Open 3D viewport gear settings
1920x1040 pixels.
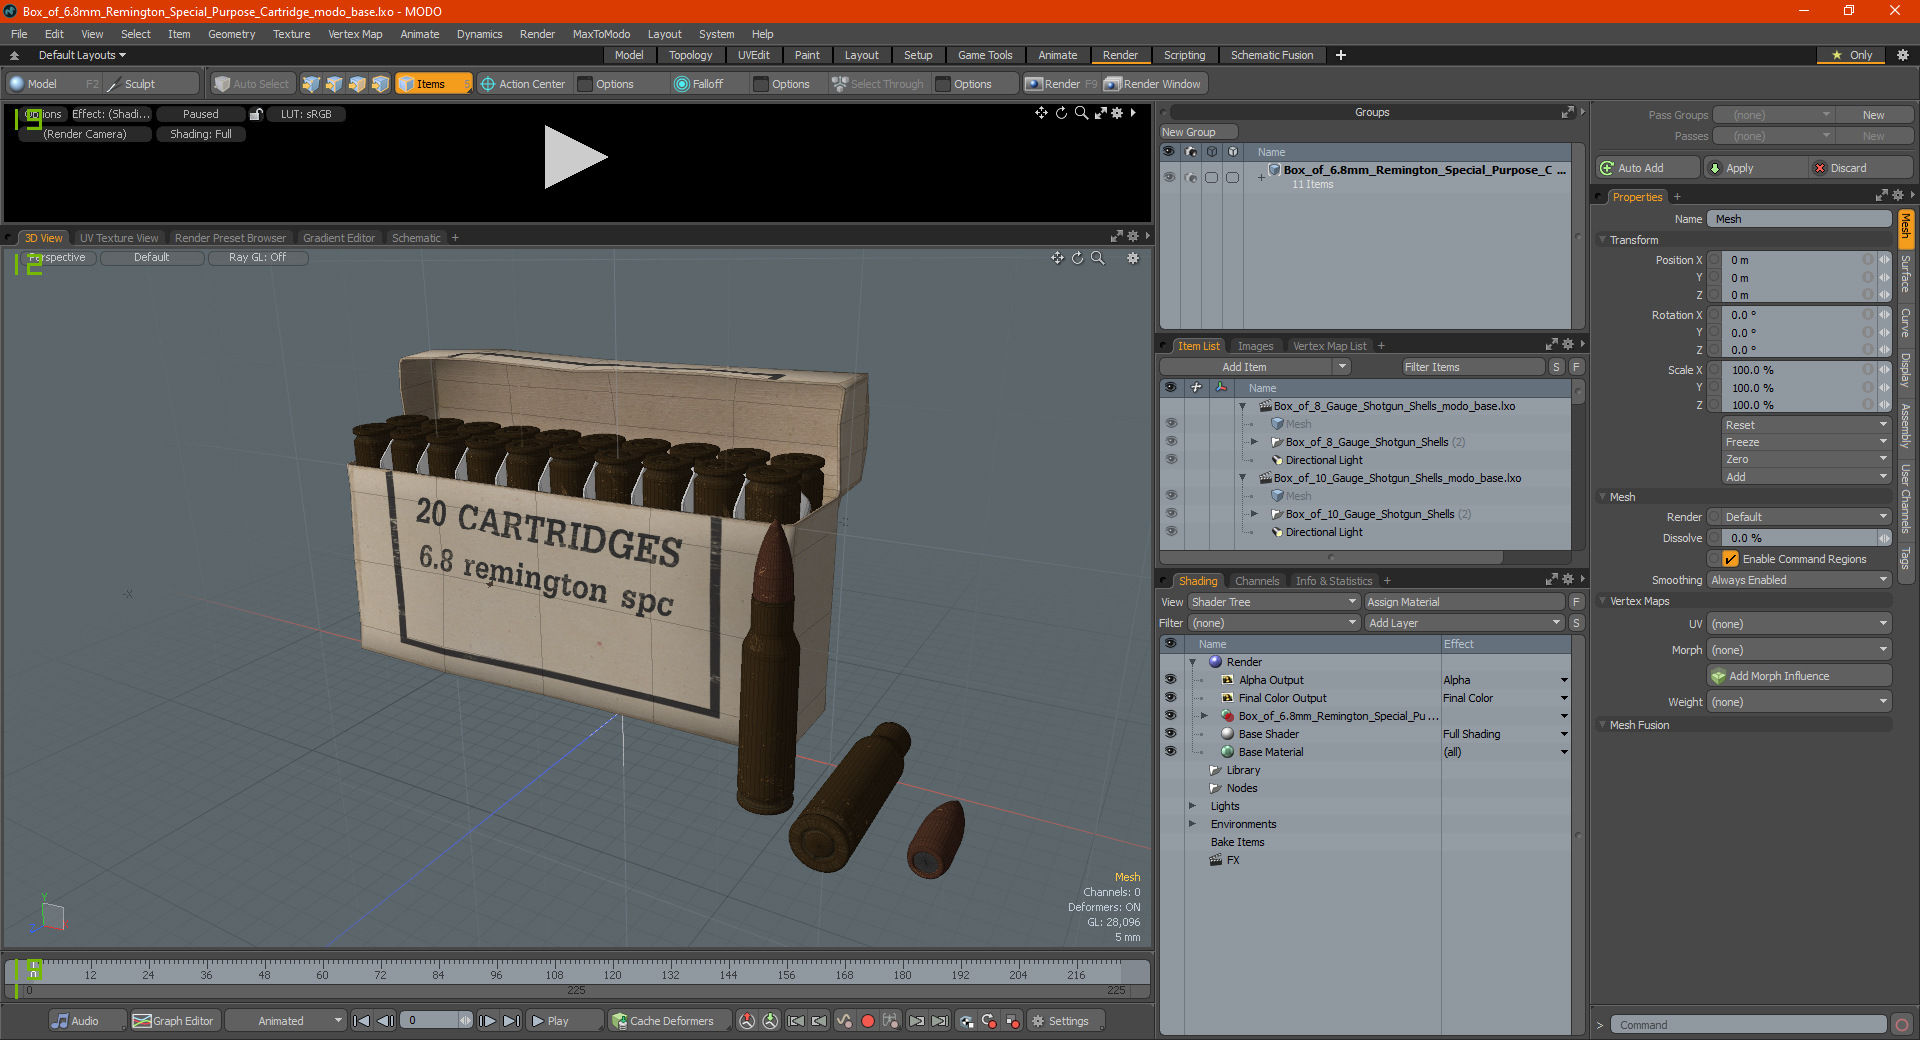1133,258
